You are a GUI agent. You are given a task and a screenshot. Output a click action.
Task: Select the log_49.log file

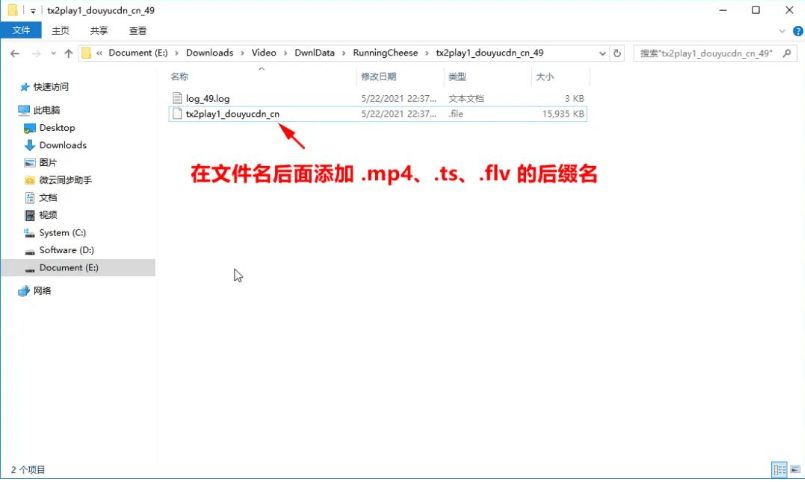click(208, 98)
